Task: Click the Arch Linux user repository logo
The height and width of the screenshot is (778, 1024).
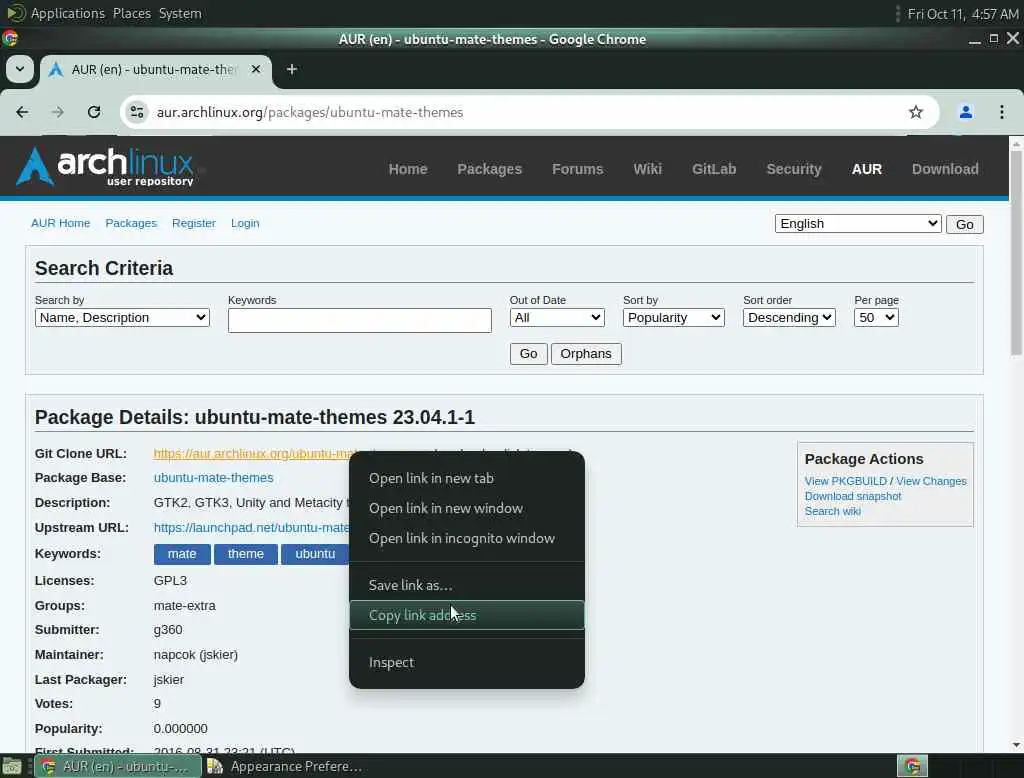Action: [x=106, y=167]
